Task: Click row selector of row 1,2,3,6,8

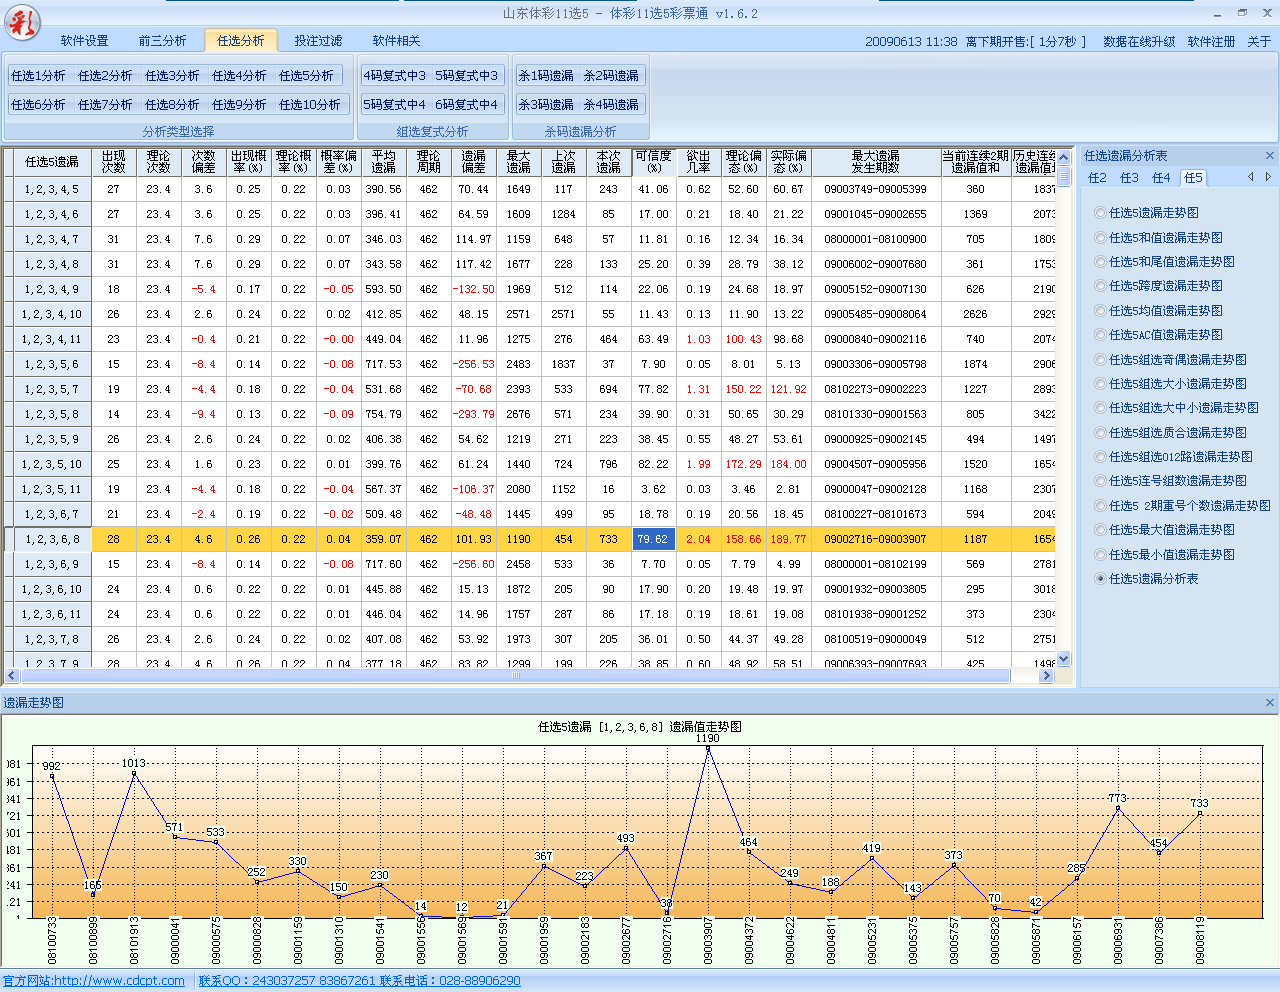Action: pyautogui.click(x=8, y=539)
